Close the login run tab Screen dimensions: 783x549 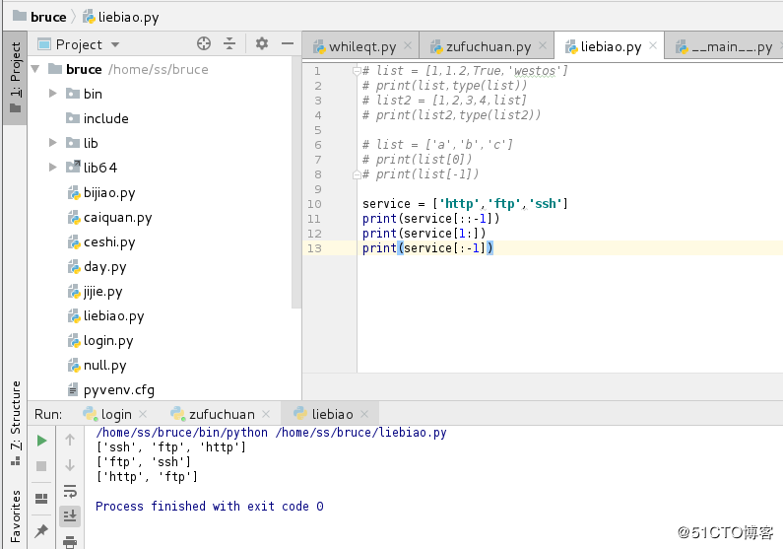click(143, 414)
